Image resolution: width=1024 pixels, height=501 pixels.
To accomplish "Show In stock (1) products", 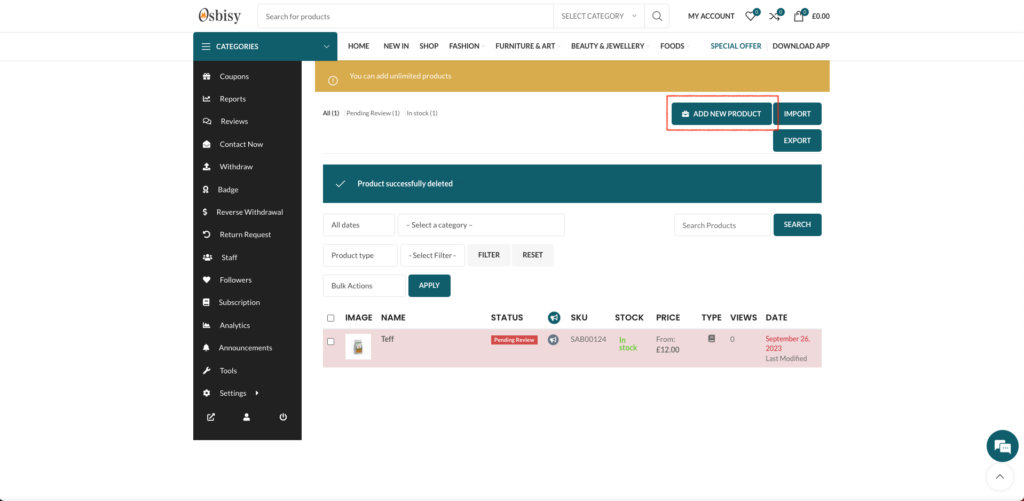I will (x=422, y=113).
